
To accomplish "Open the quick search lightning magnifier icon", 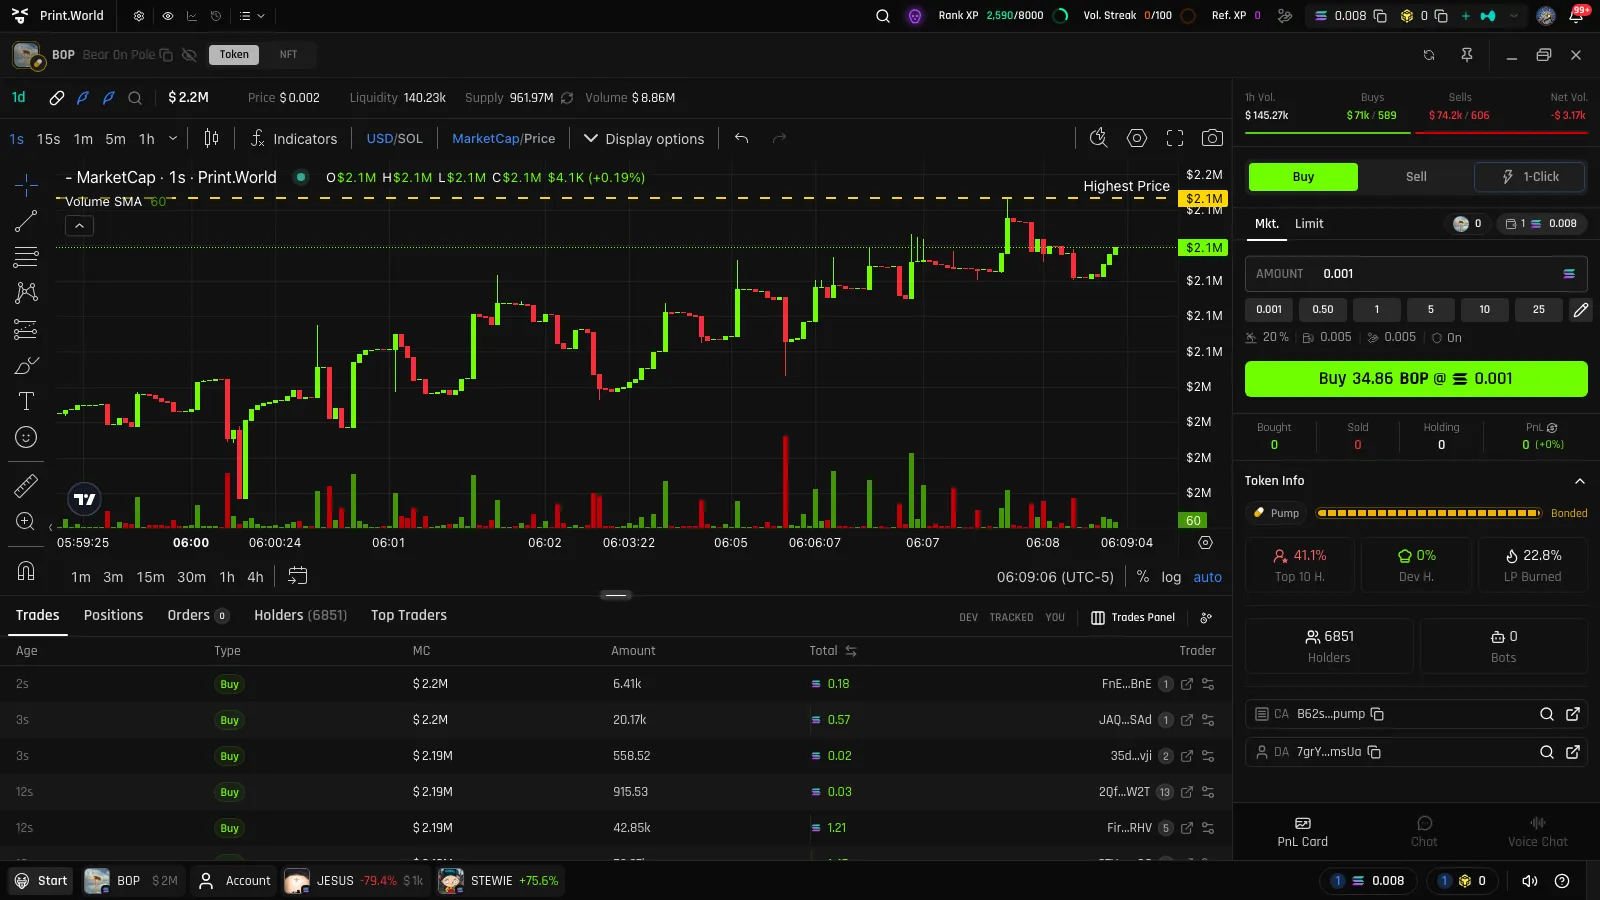I will point(1098,138).
